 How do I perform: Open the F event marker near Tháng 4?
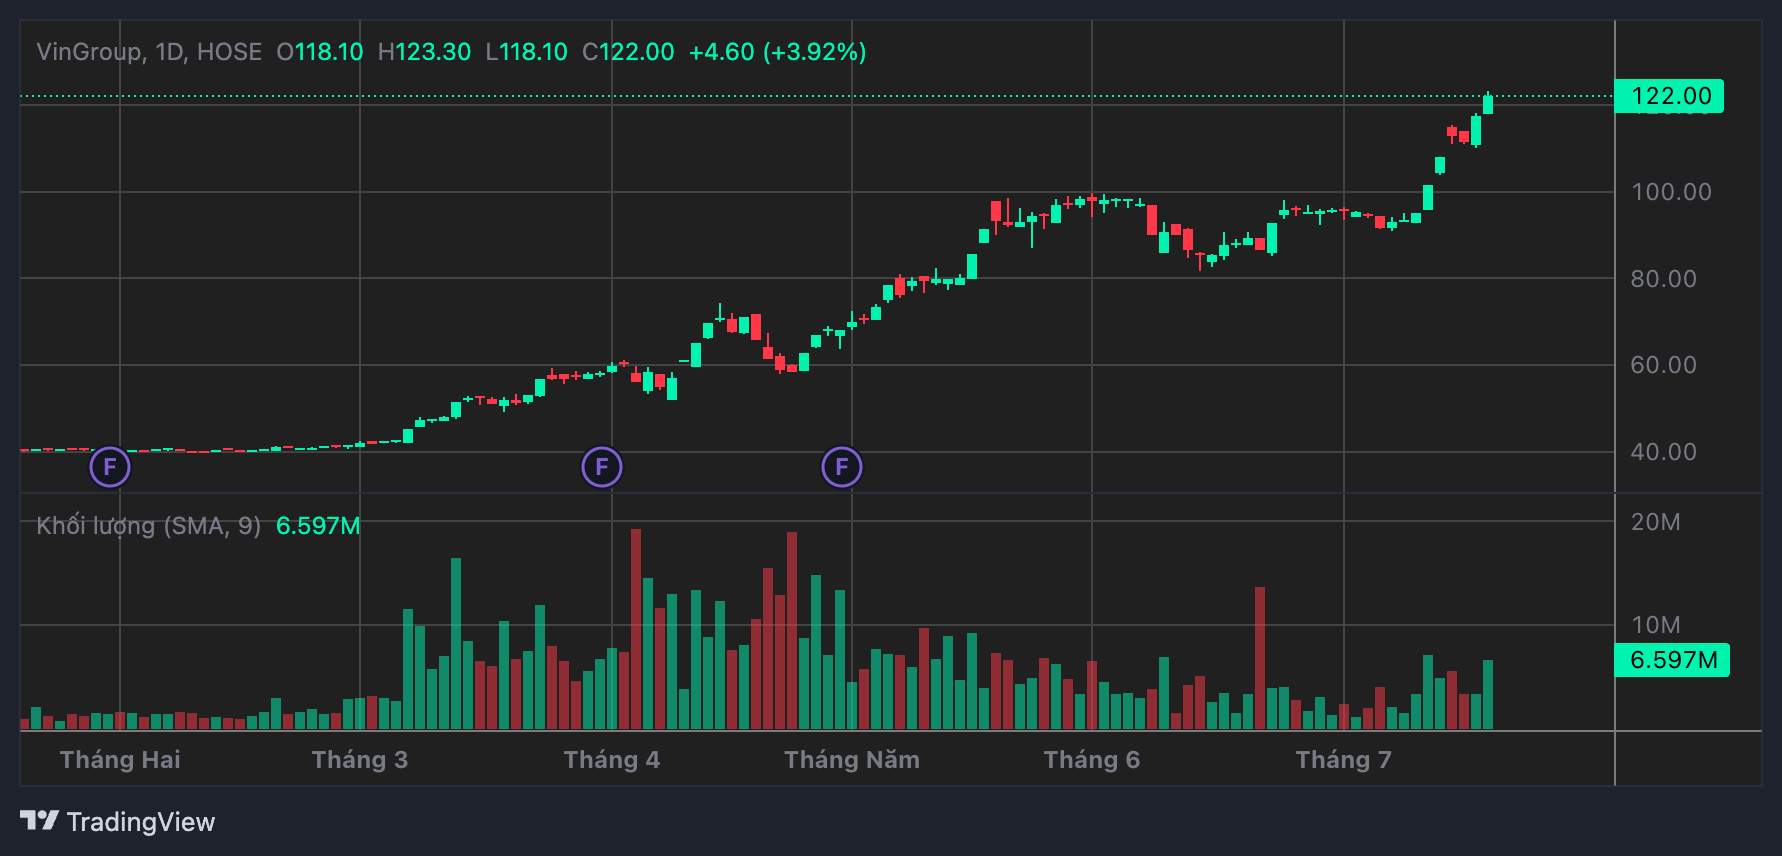tap(602, 467)
